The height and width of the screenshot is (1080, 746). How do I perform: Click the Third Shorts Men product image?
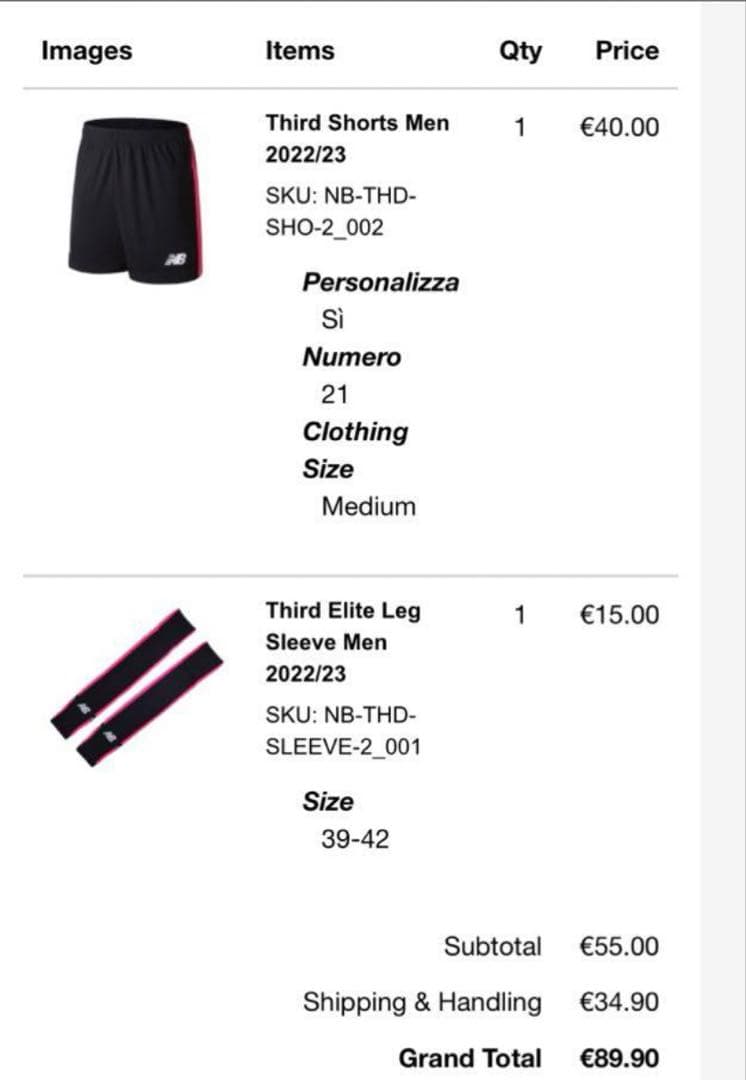(135, 200)
